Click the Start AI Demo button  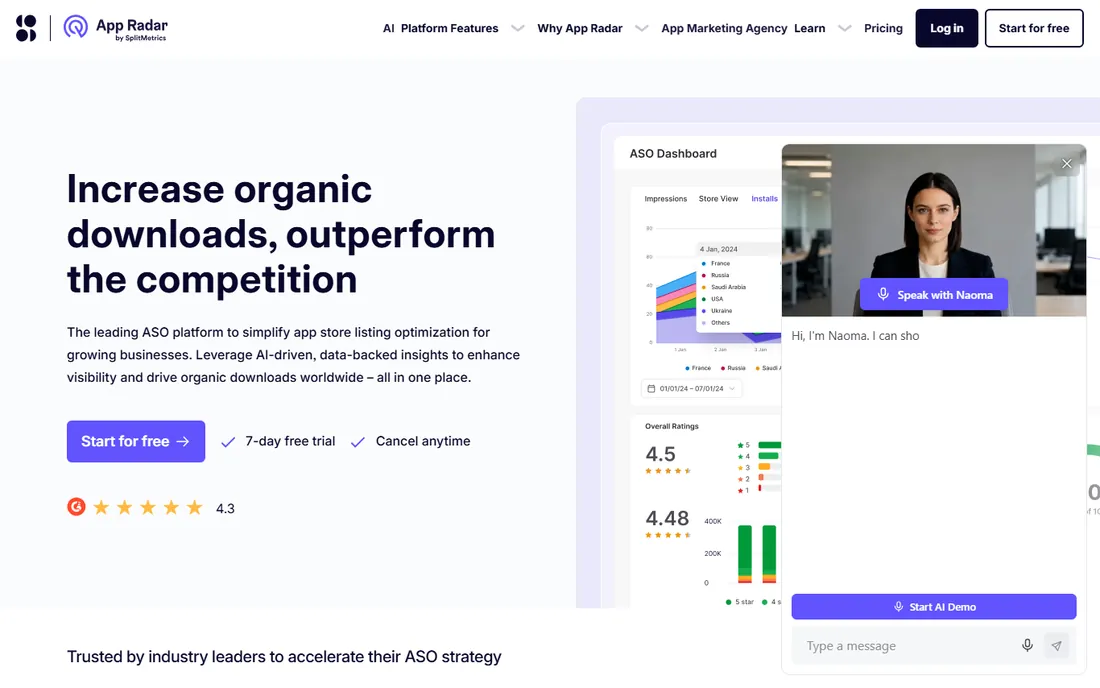(x=934, y=607)
